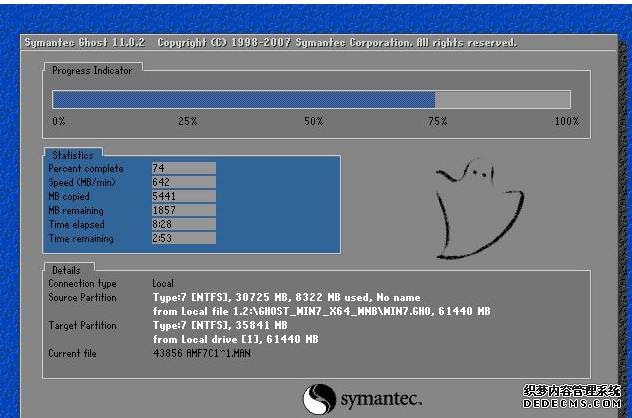632x418 pixels.
Task: Click the Time elapsed label
Action: pyautogui.click(x=77, y=225)
